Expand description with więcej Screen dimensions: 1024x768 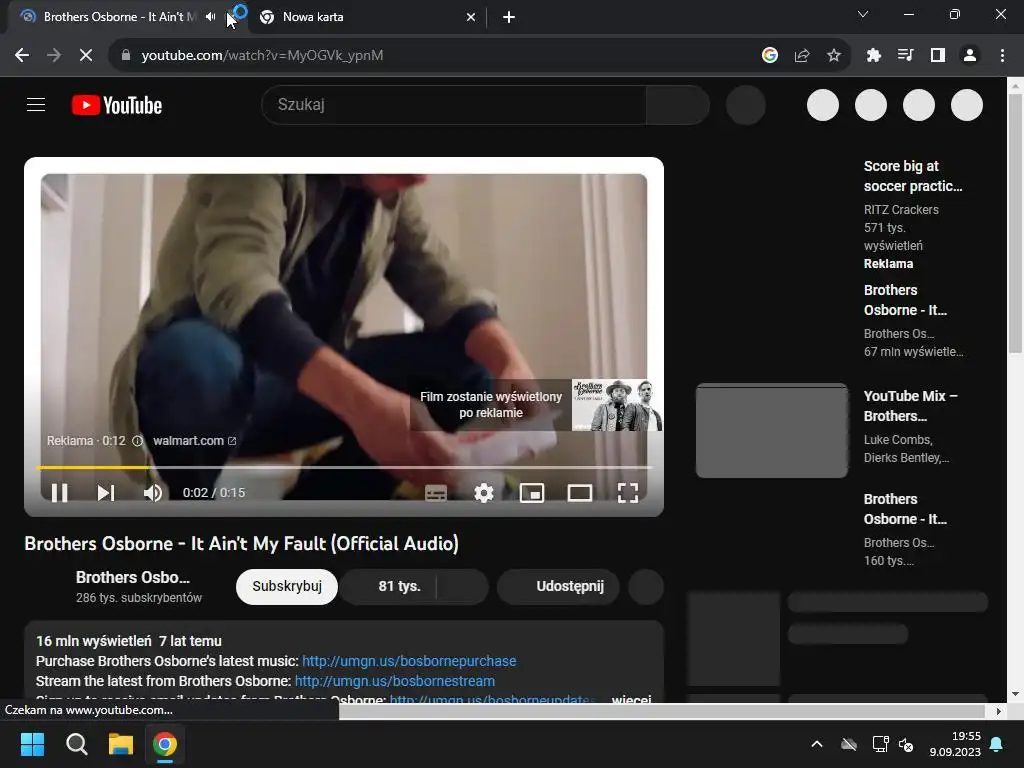coord(631,699)
